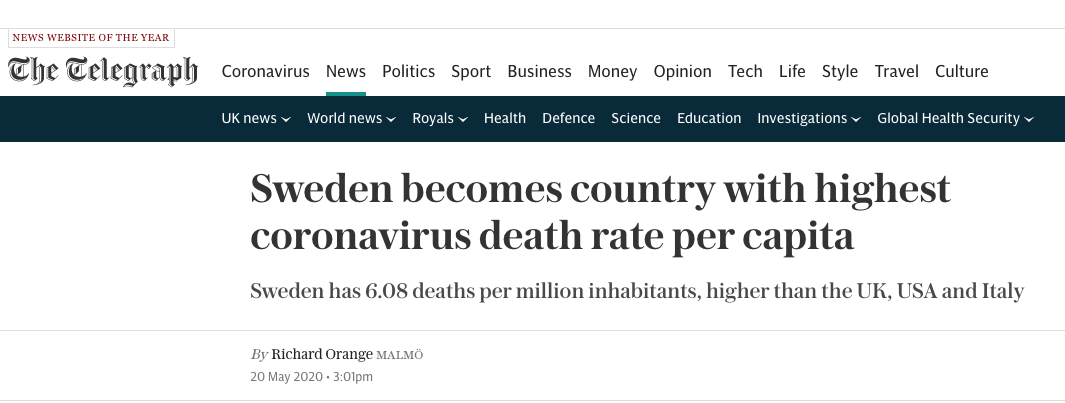Go to the Politics section
Screen dimensions: 1065x403
tap(408, 71)
